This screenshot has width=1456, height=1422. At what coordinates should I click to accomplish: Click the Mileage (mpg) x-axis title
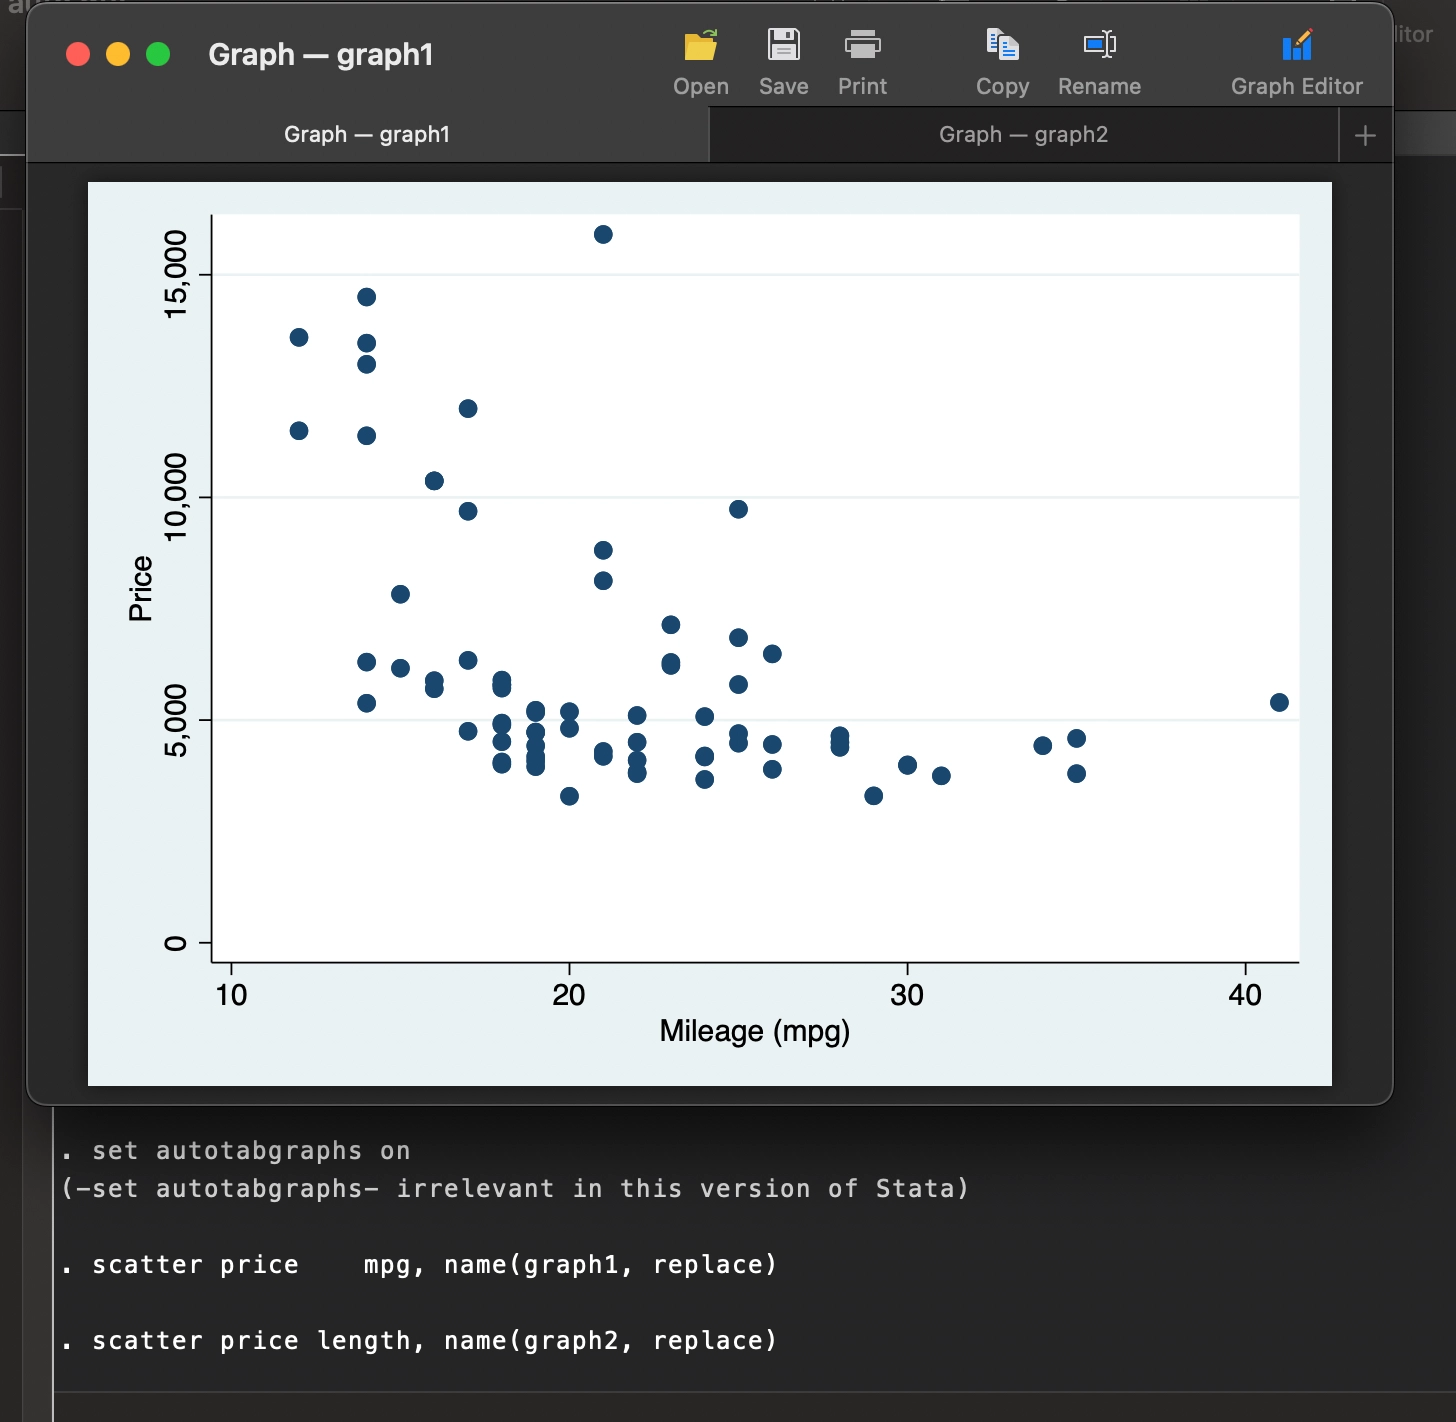pos(754,1031)
